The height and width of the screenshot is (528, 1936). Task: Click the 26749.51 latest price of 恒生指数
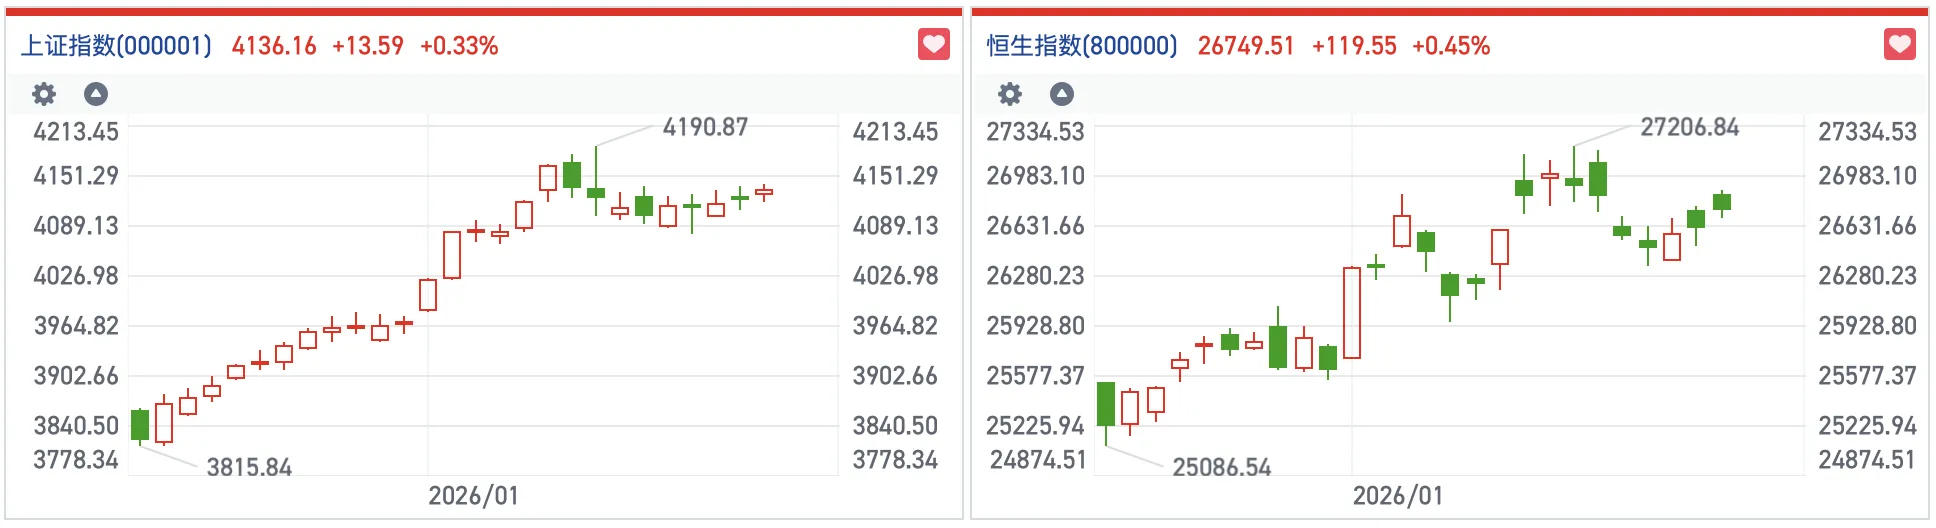point(1246,46)
